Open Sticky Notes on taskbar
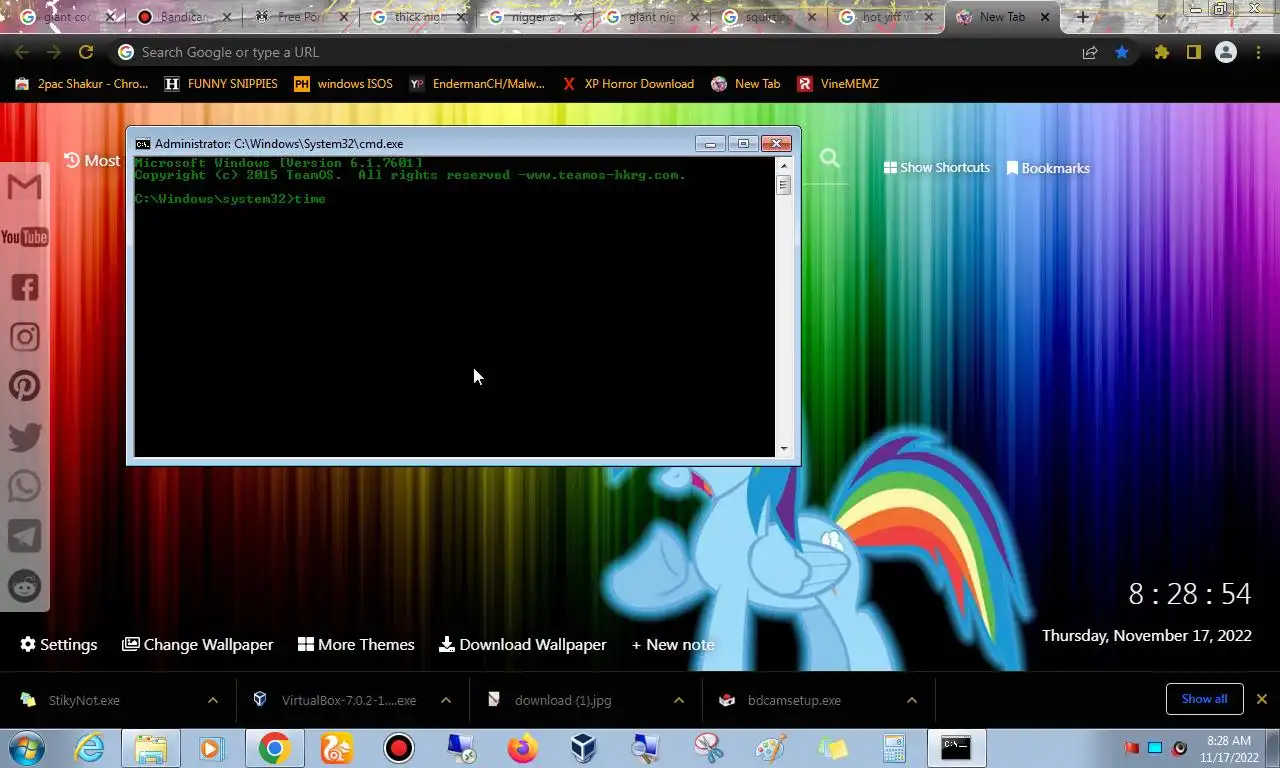The image size is (1280, 768). 832,748
